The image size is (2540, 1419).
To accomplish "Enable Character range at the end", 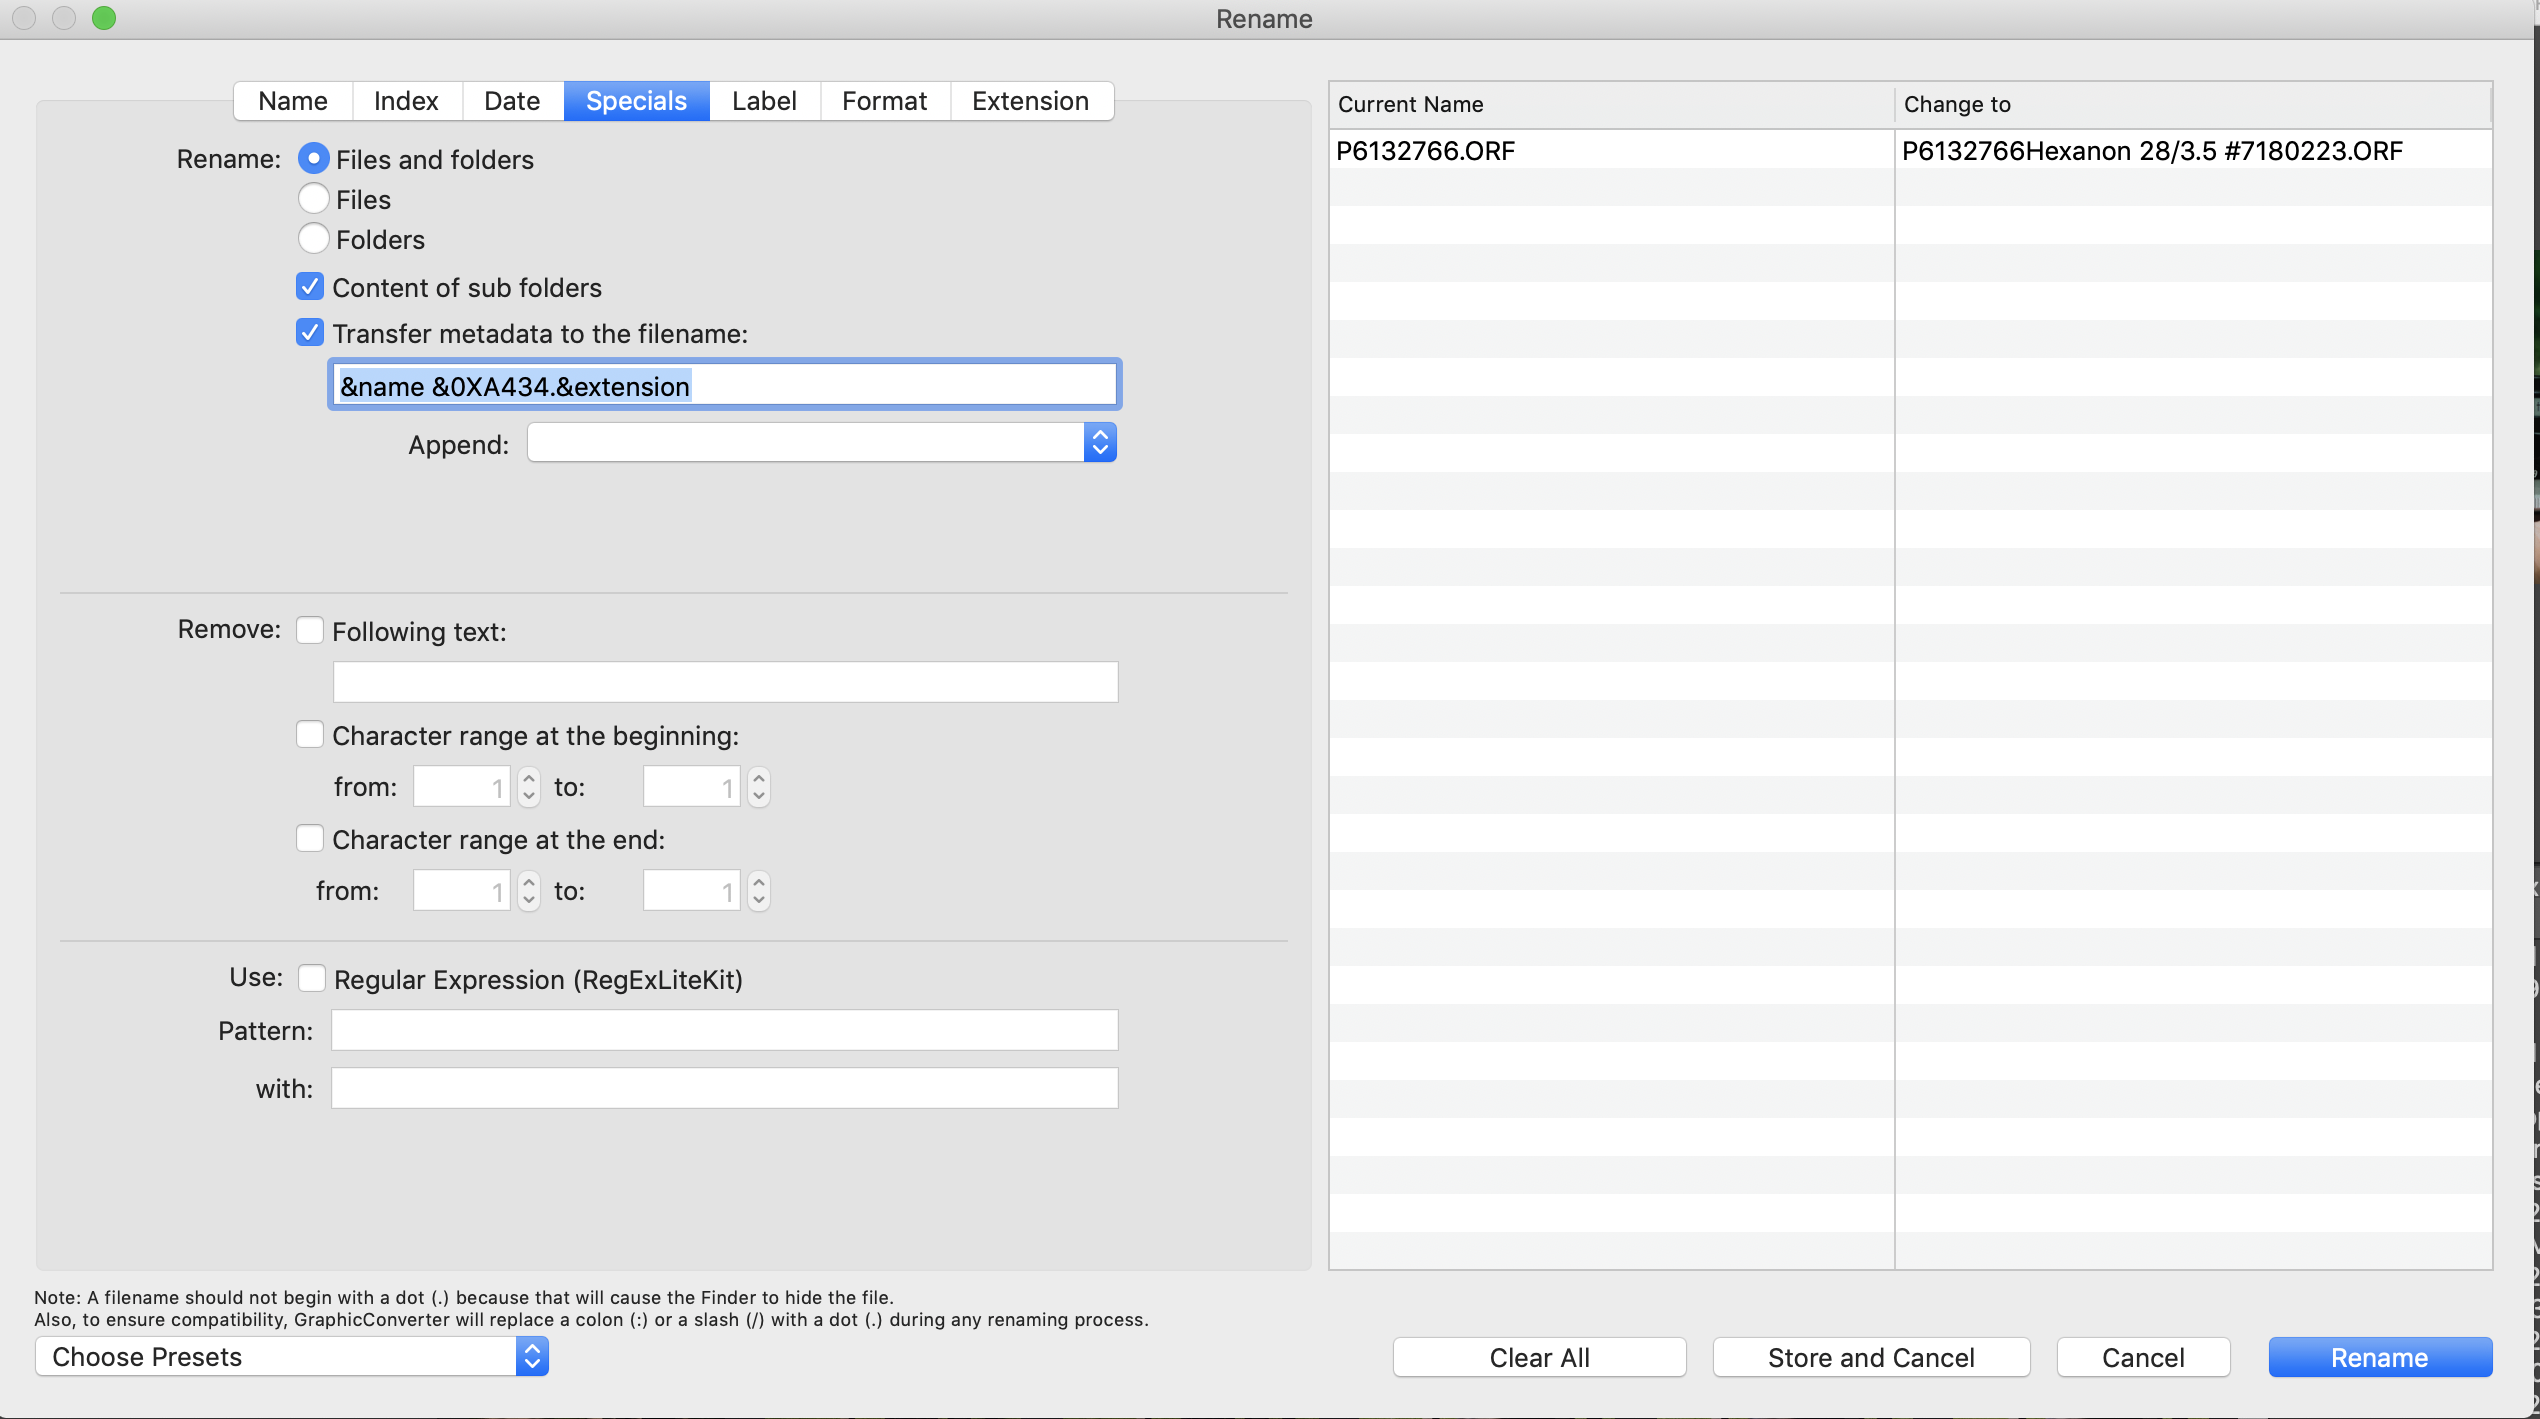I will click(x=309, y=840).
